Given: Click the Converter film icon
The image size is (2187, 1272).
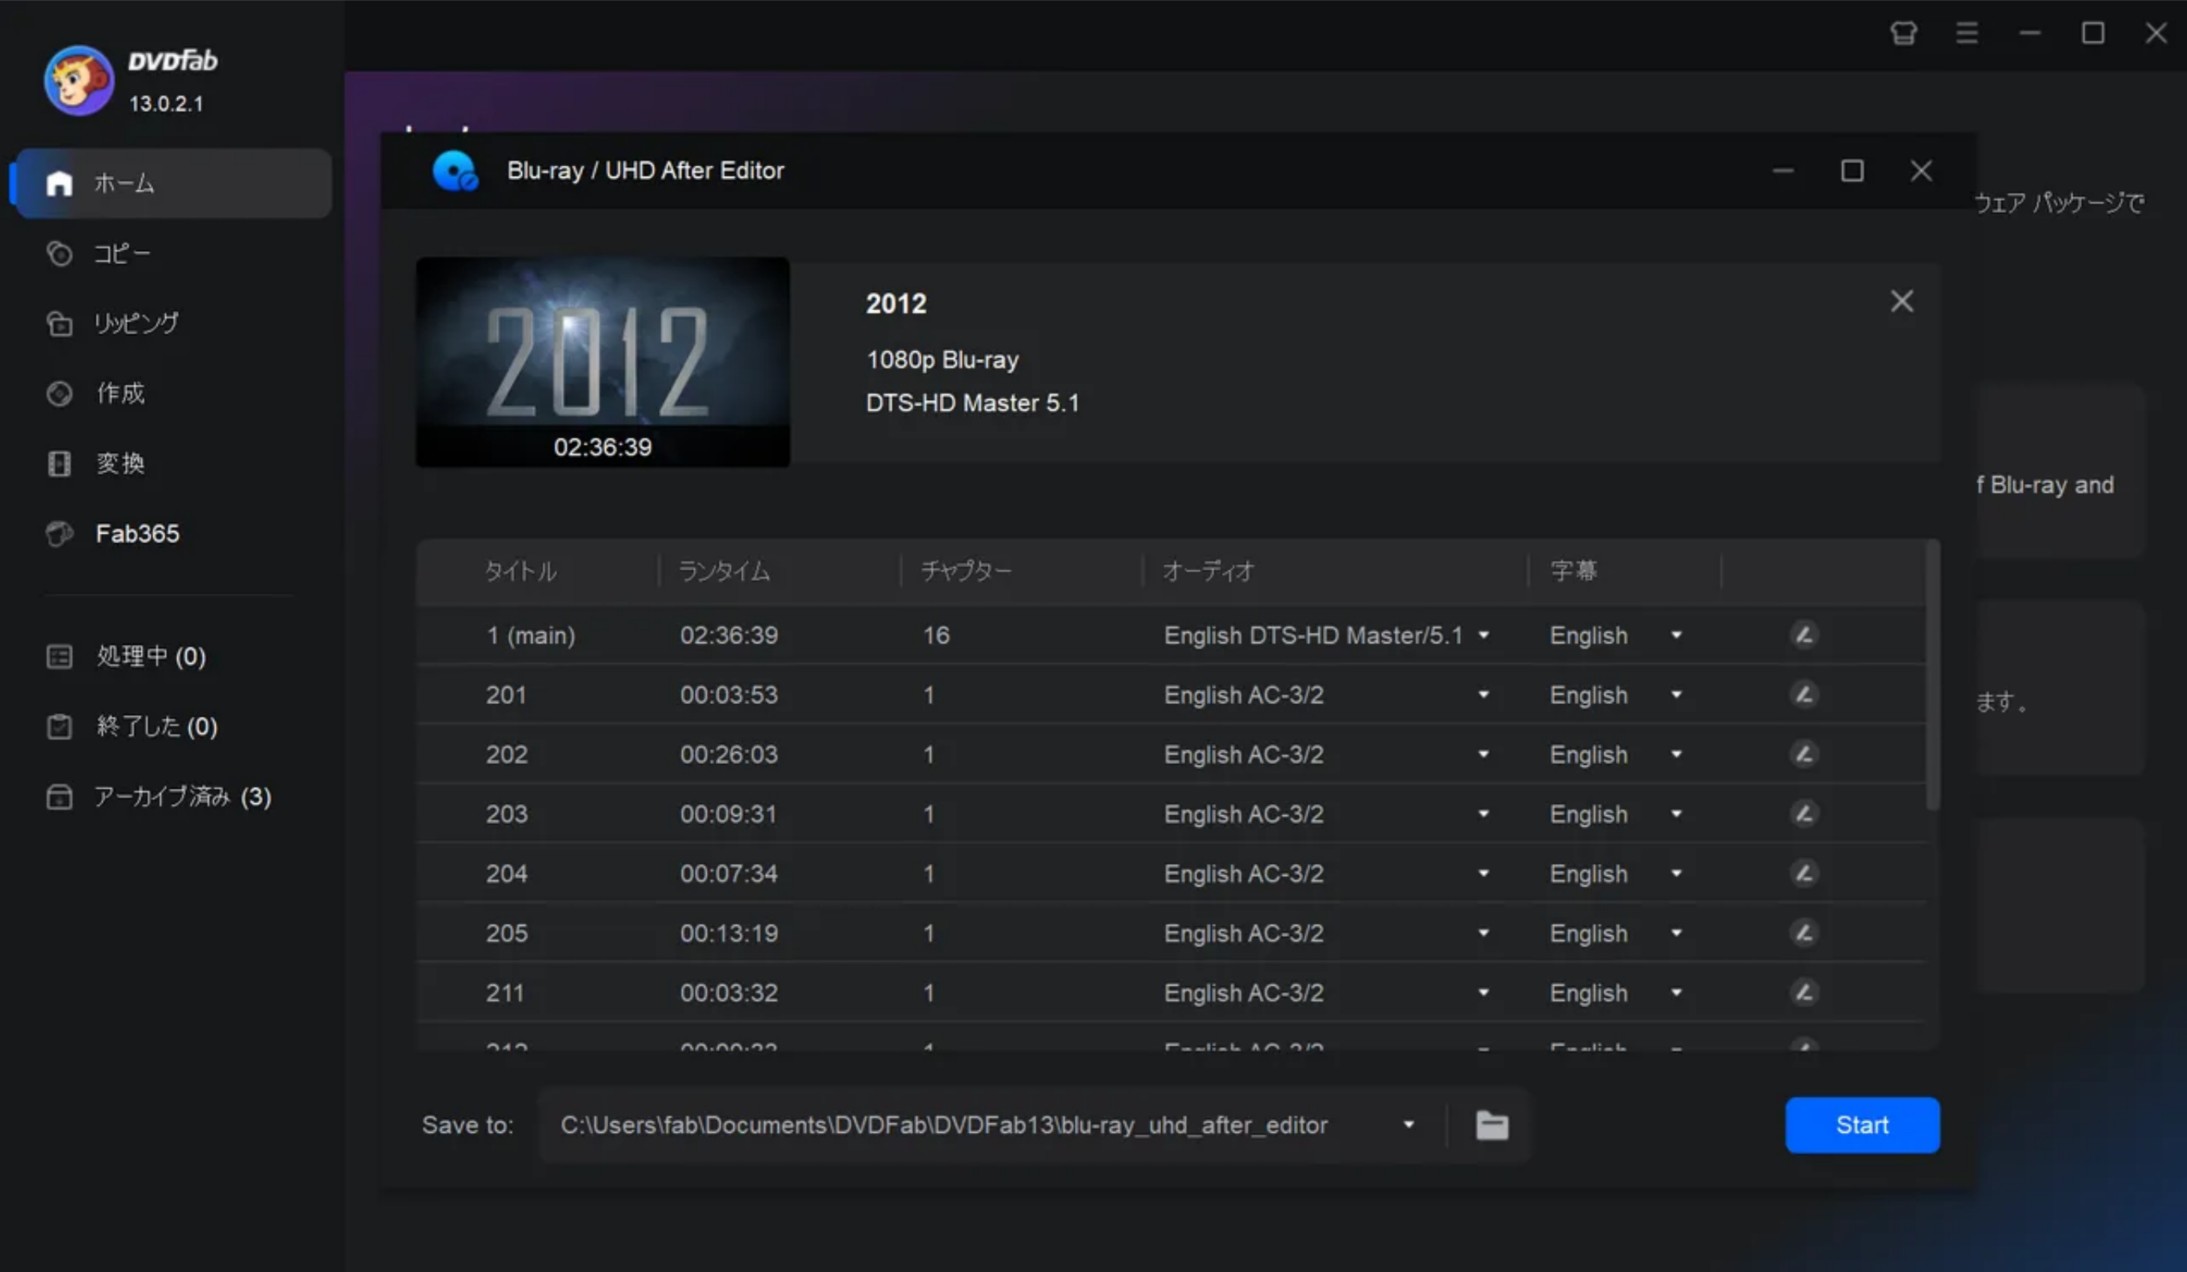Looking at the screenshot, I should tap(59, 463).
